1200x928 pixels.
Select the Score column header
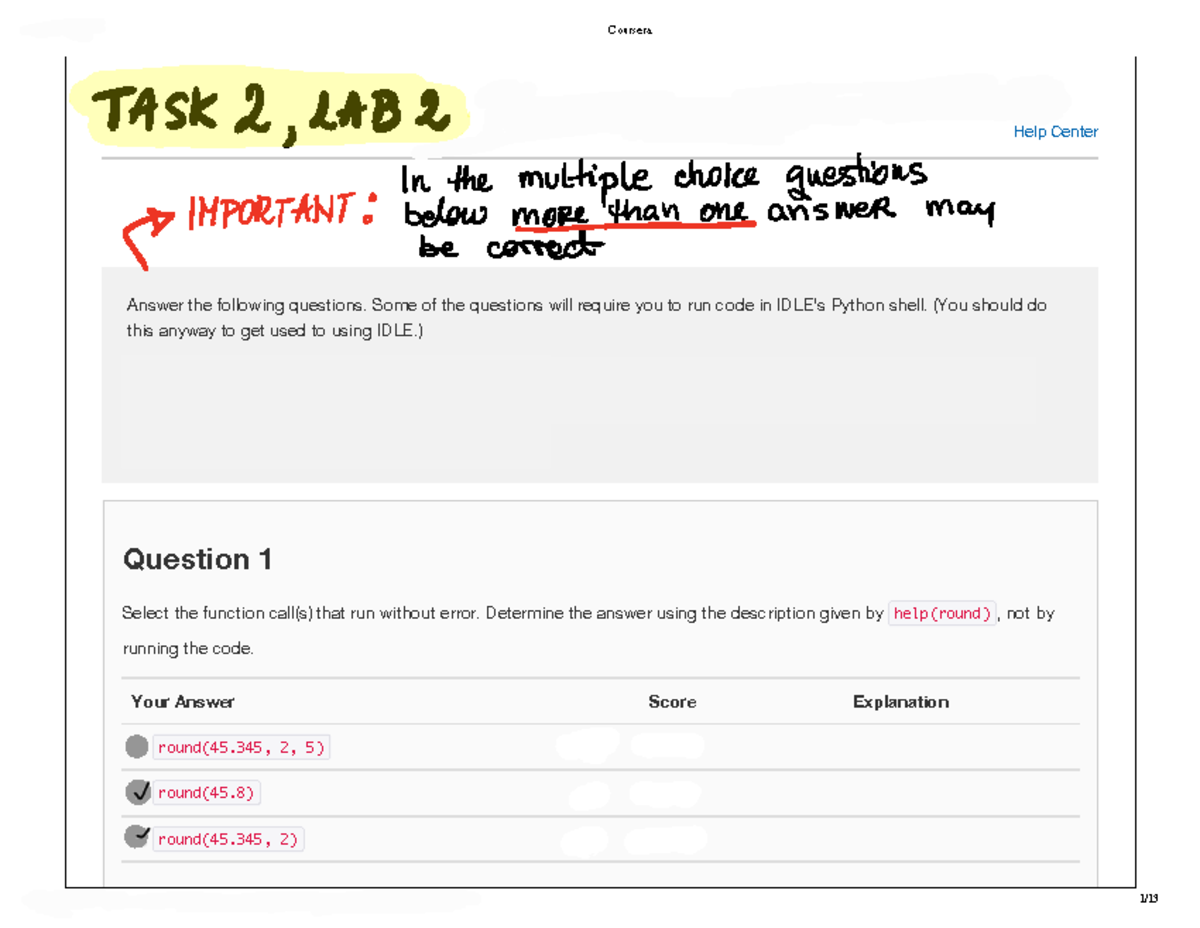click(671, 702)
